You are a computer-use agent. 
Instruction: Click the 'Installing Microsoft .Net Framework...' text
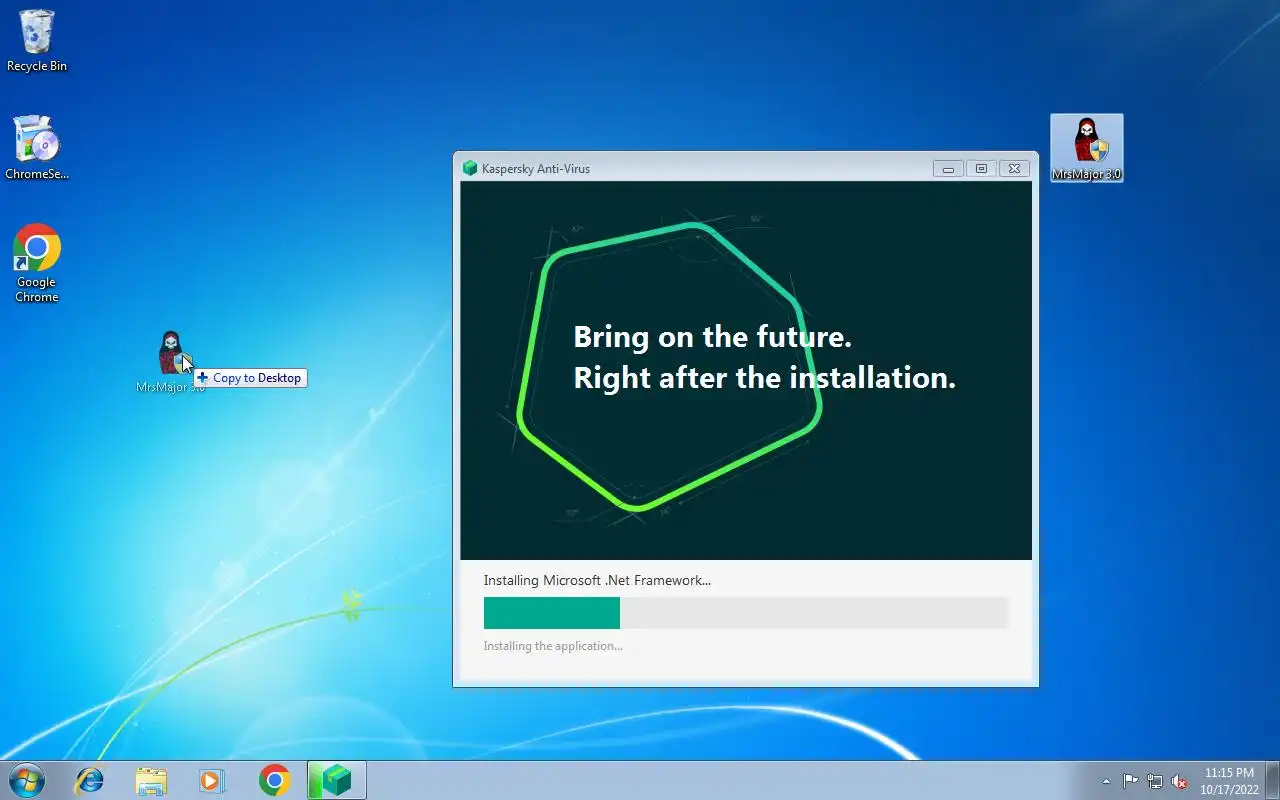tap(597, 580)
